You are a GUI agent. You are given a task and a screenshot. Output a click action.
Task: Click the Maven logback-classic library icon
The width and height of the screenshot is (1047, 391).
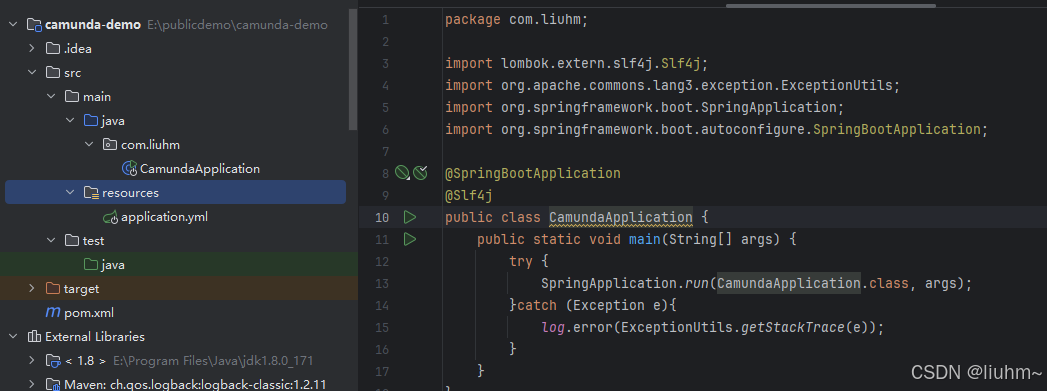tap(53, 385)
